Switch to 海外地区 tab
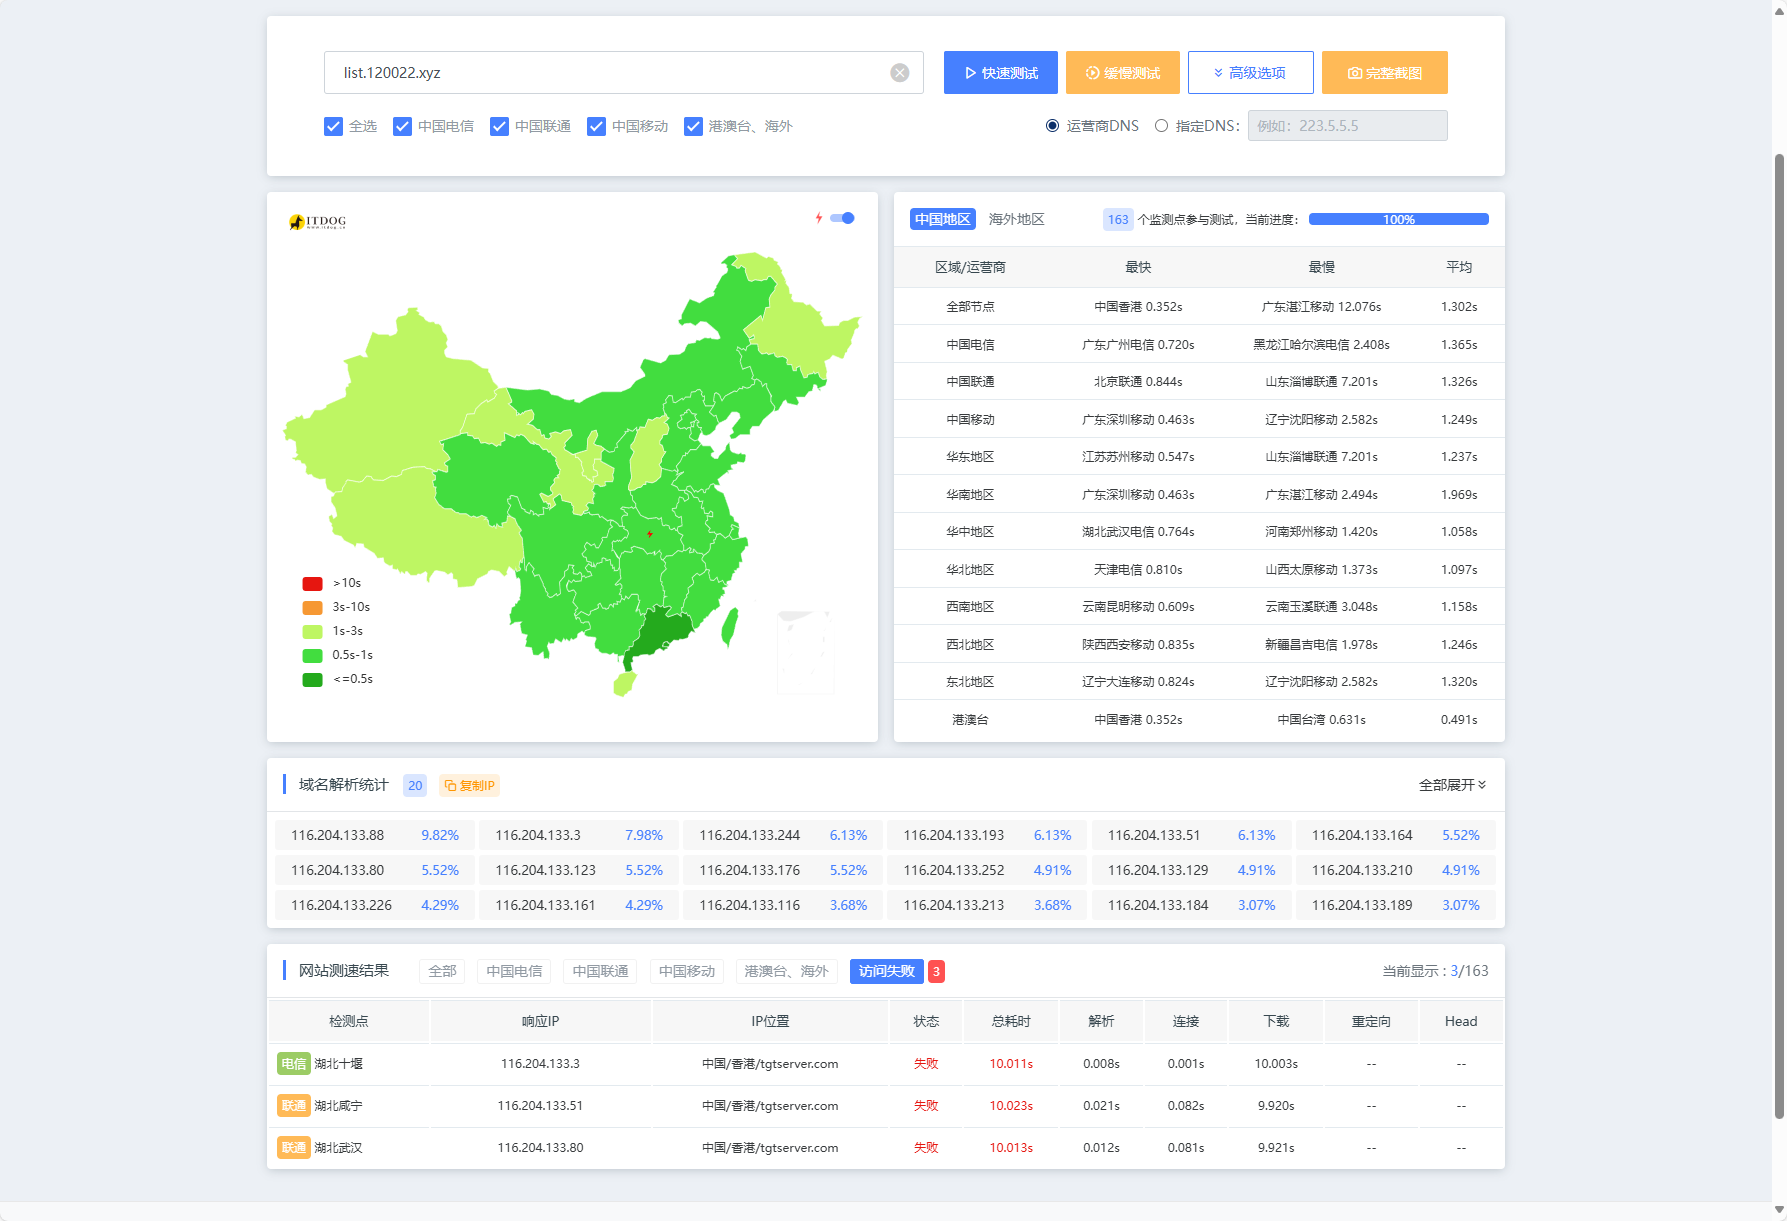This screenshot has width=1787, height=1221. tap(1016, 219)
